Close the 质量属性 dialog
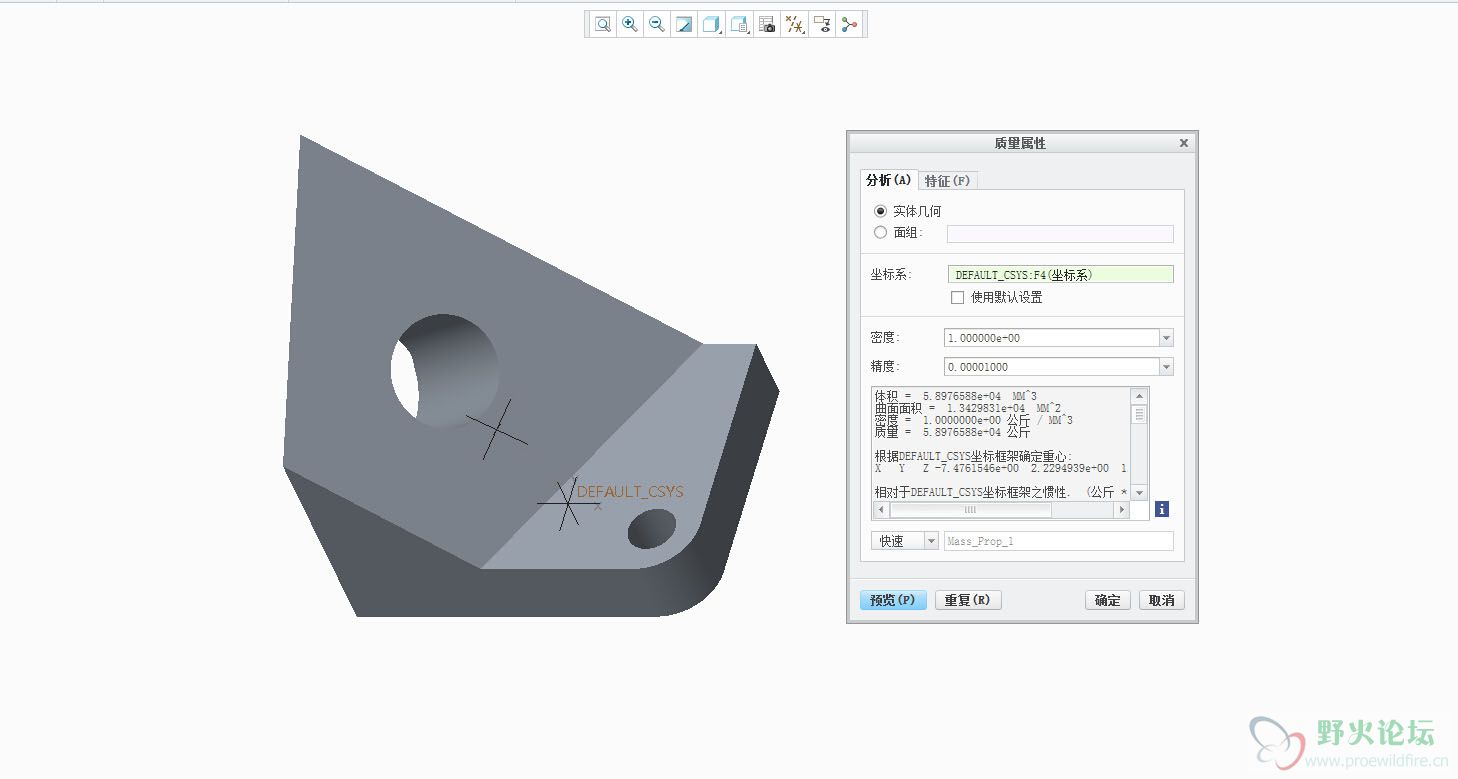The width and height of the screenshot is (1458, 779). (1184, 143)
